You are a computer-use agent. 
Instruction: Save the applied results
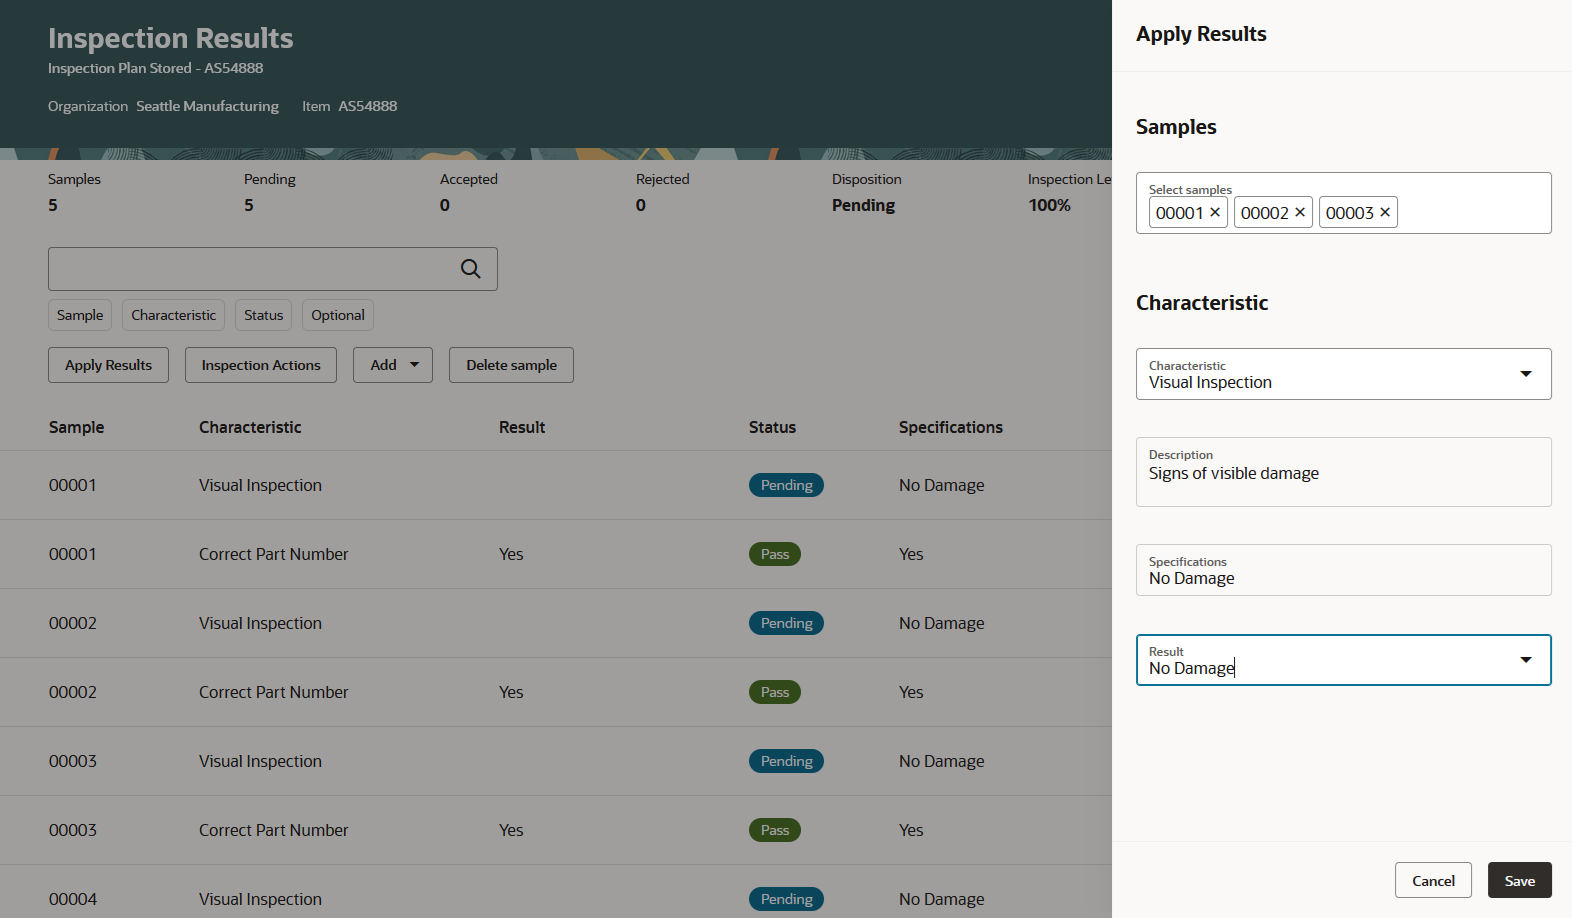(x=1519, y=880)
